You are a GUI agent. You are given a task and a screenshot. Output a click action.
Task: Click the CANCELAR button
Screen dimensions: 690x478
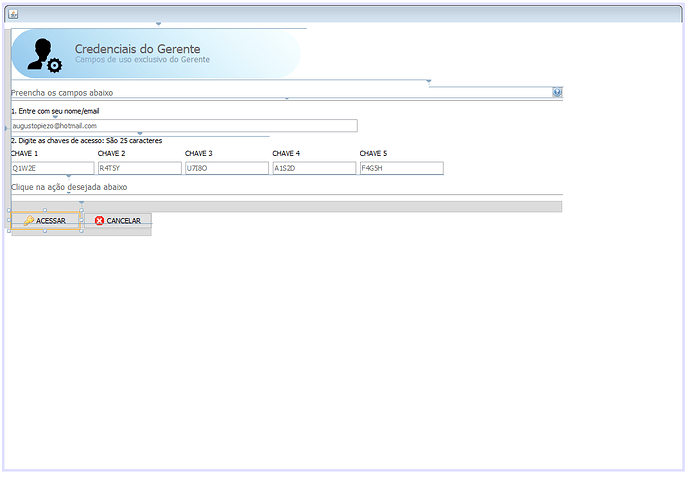(x=118, y=221)
